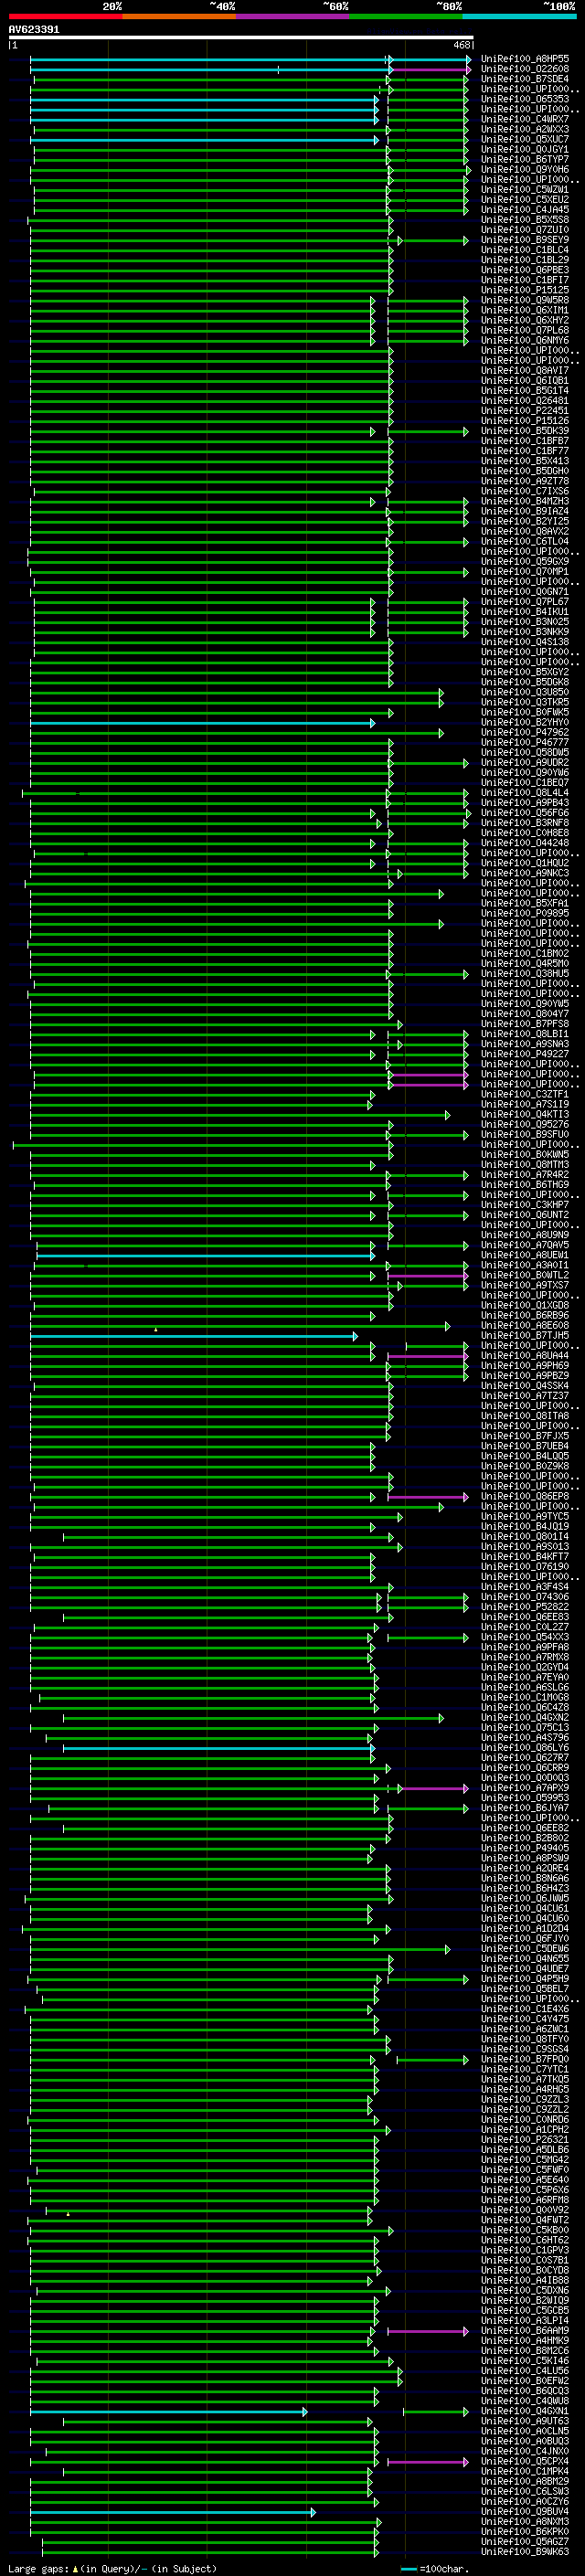
Task: Select the UniRef100_B7SDE4 entry
Action: tap(525, 79)
